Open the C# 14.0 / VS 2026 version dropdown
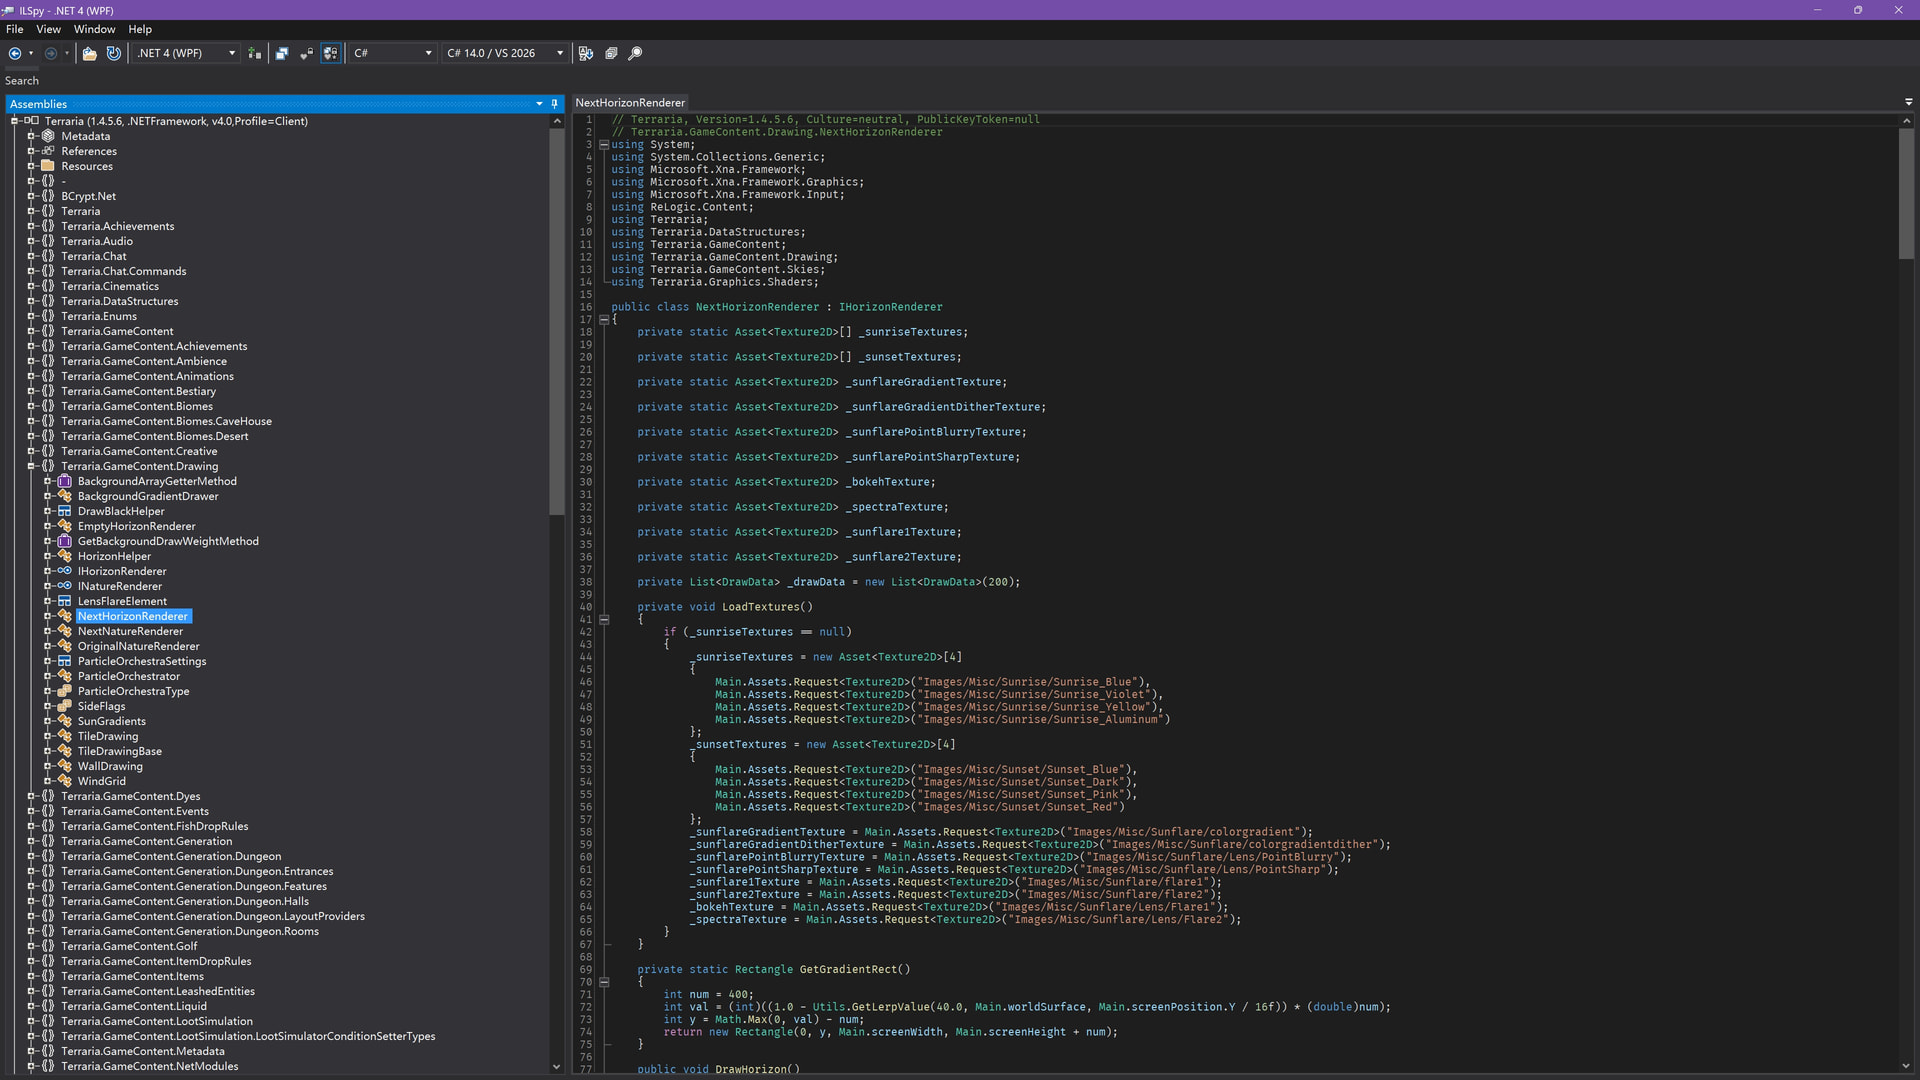 [x=560, y=53]
